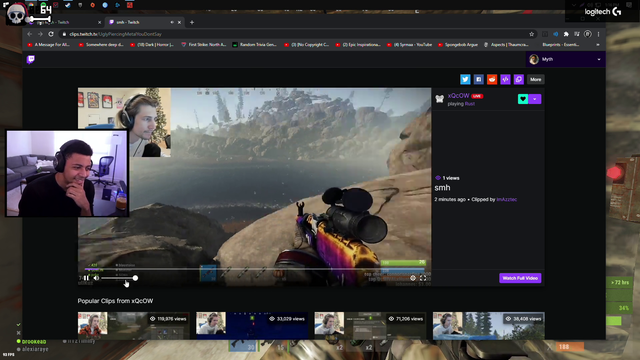Open the 'First Strike: North A...' bookmark

coord(204,45)
